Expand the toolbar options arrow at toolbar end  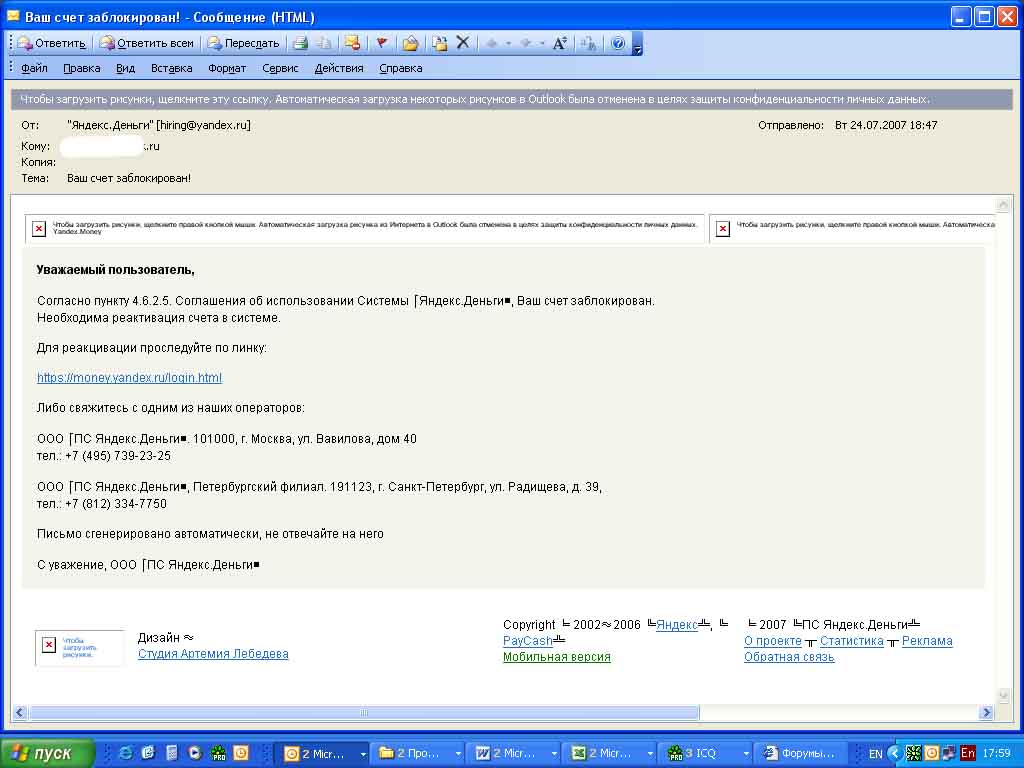point(638,46)
